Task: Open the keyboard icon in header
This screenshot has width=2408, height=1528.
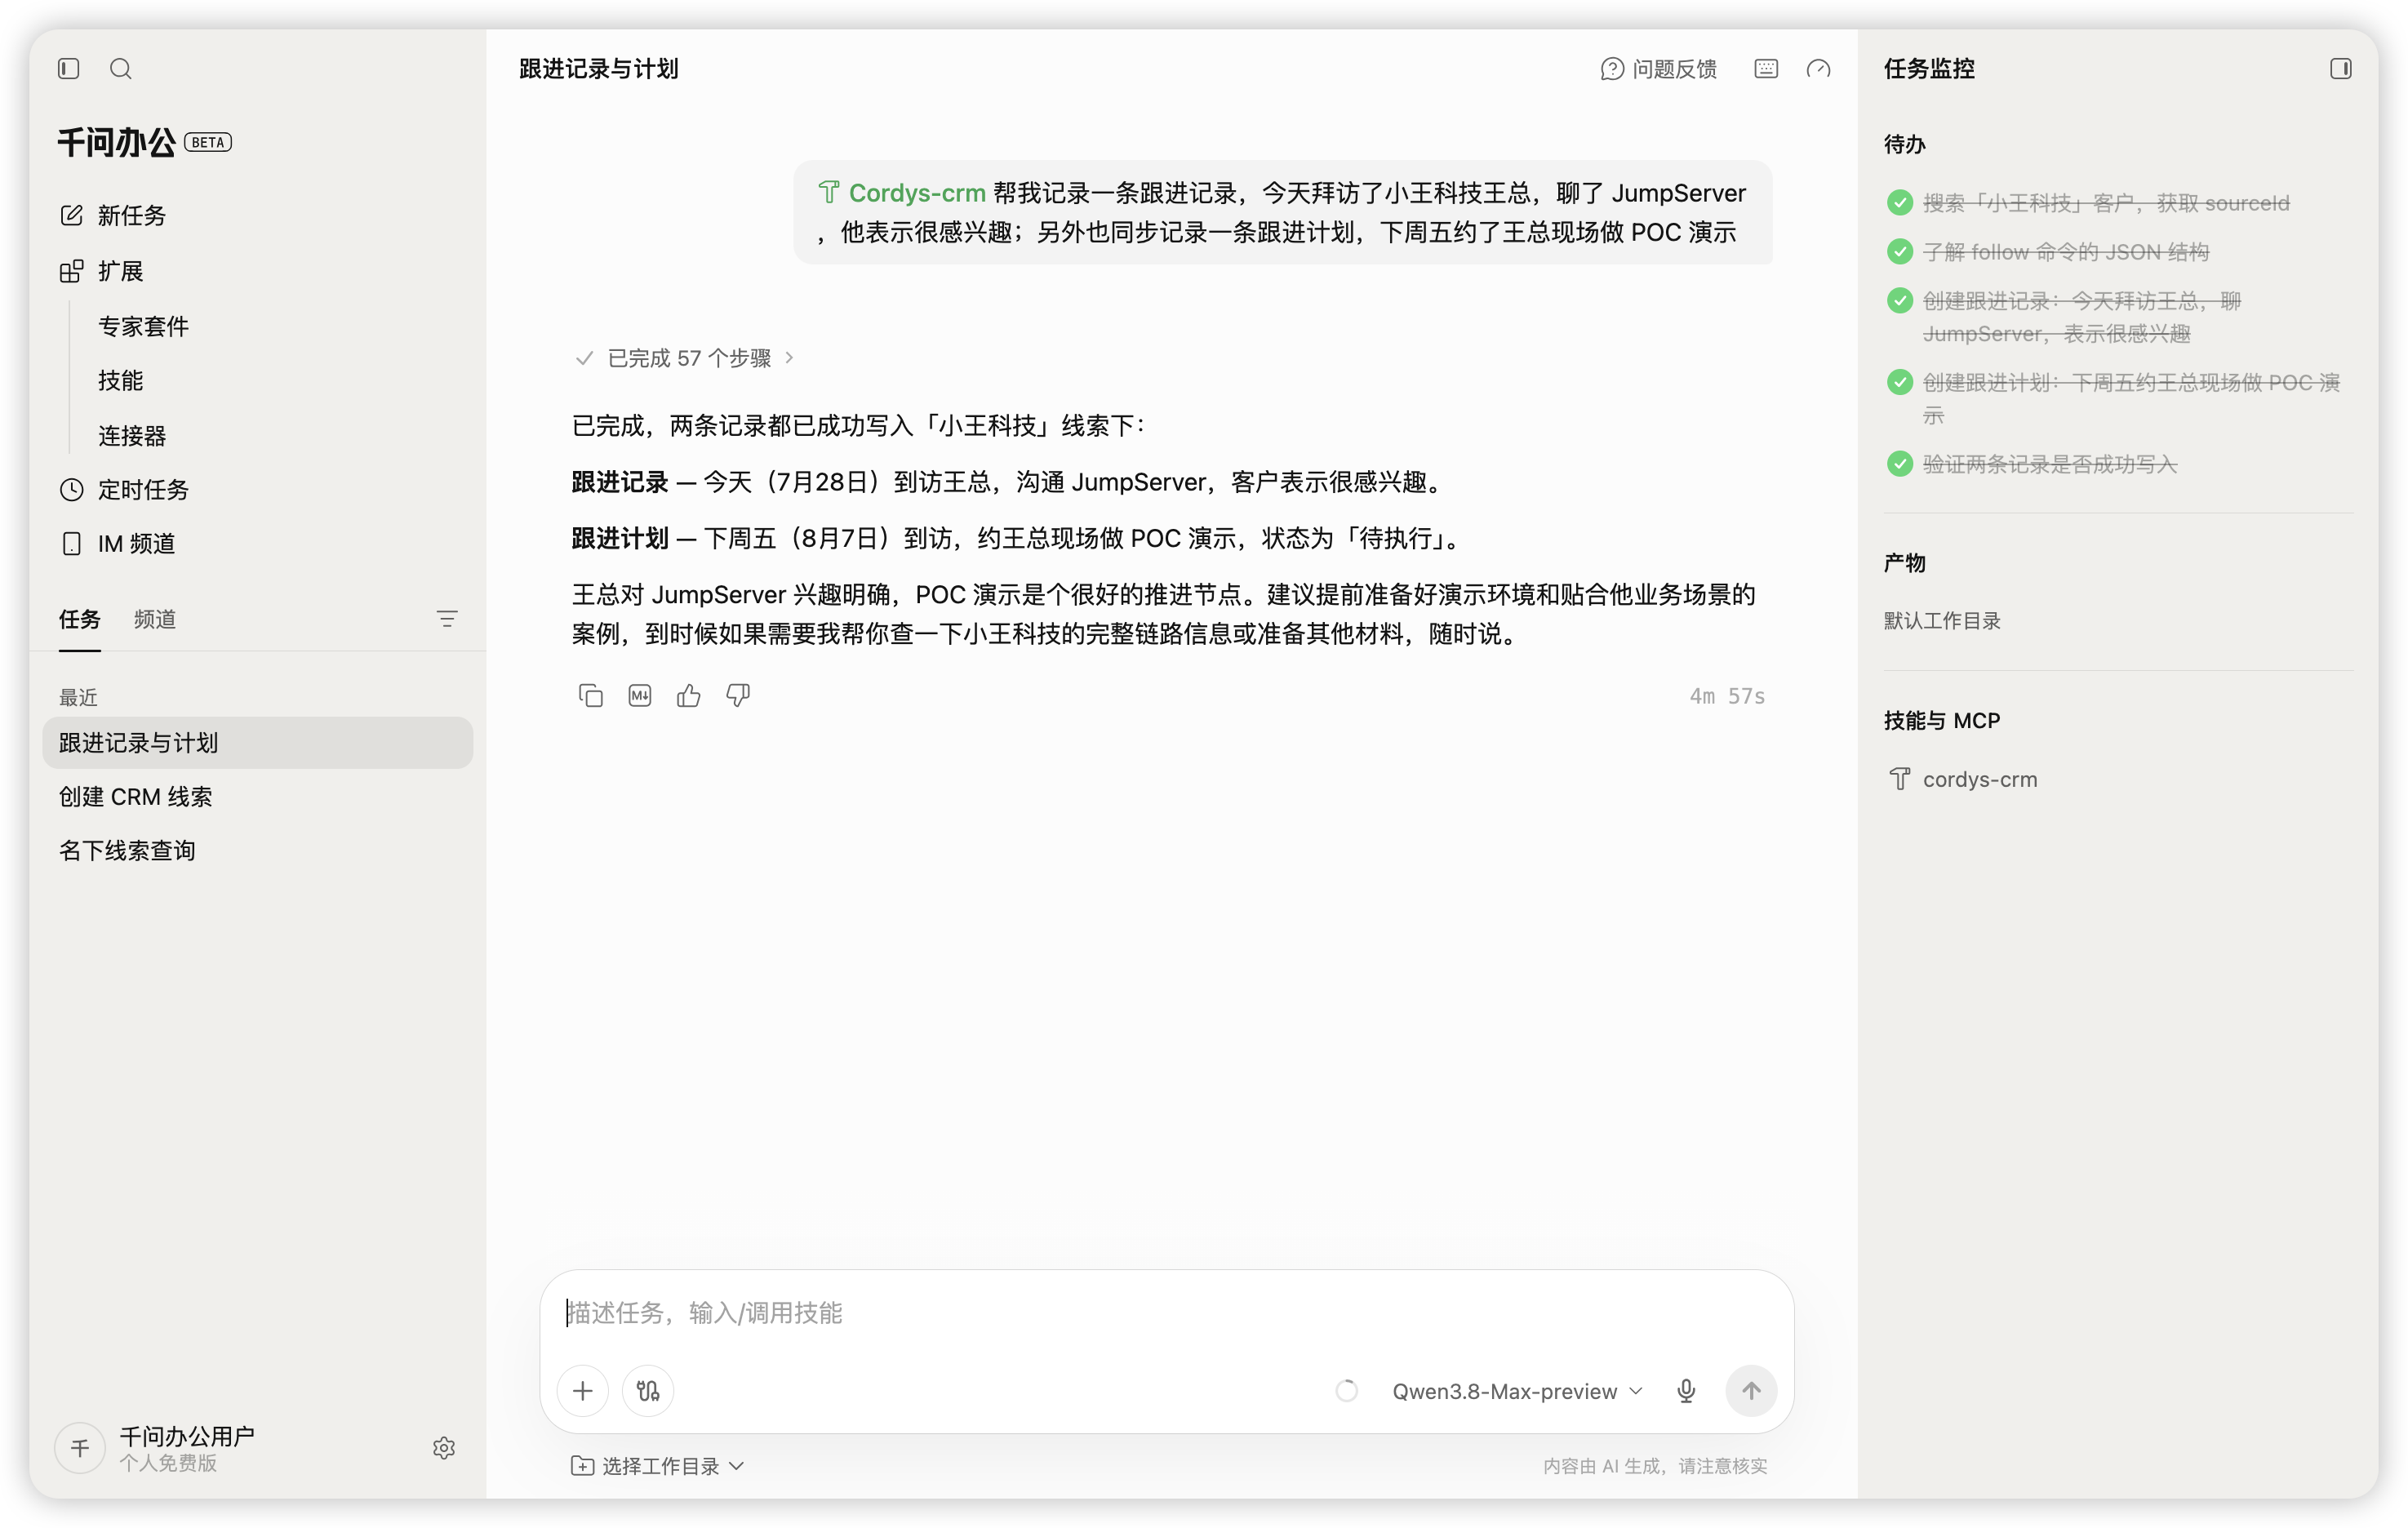Action: click(x=1766, y=68)
